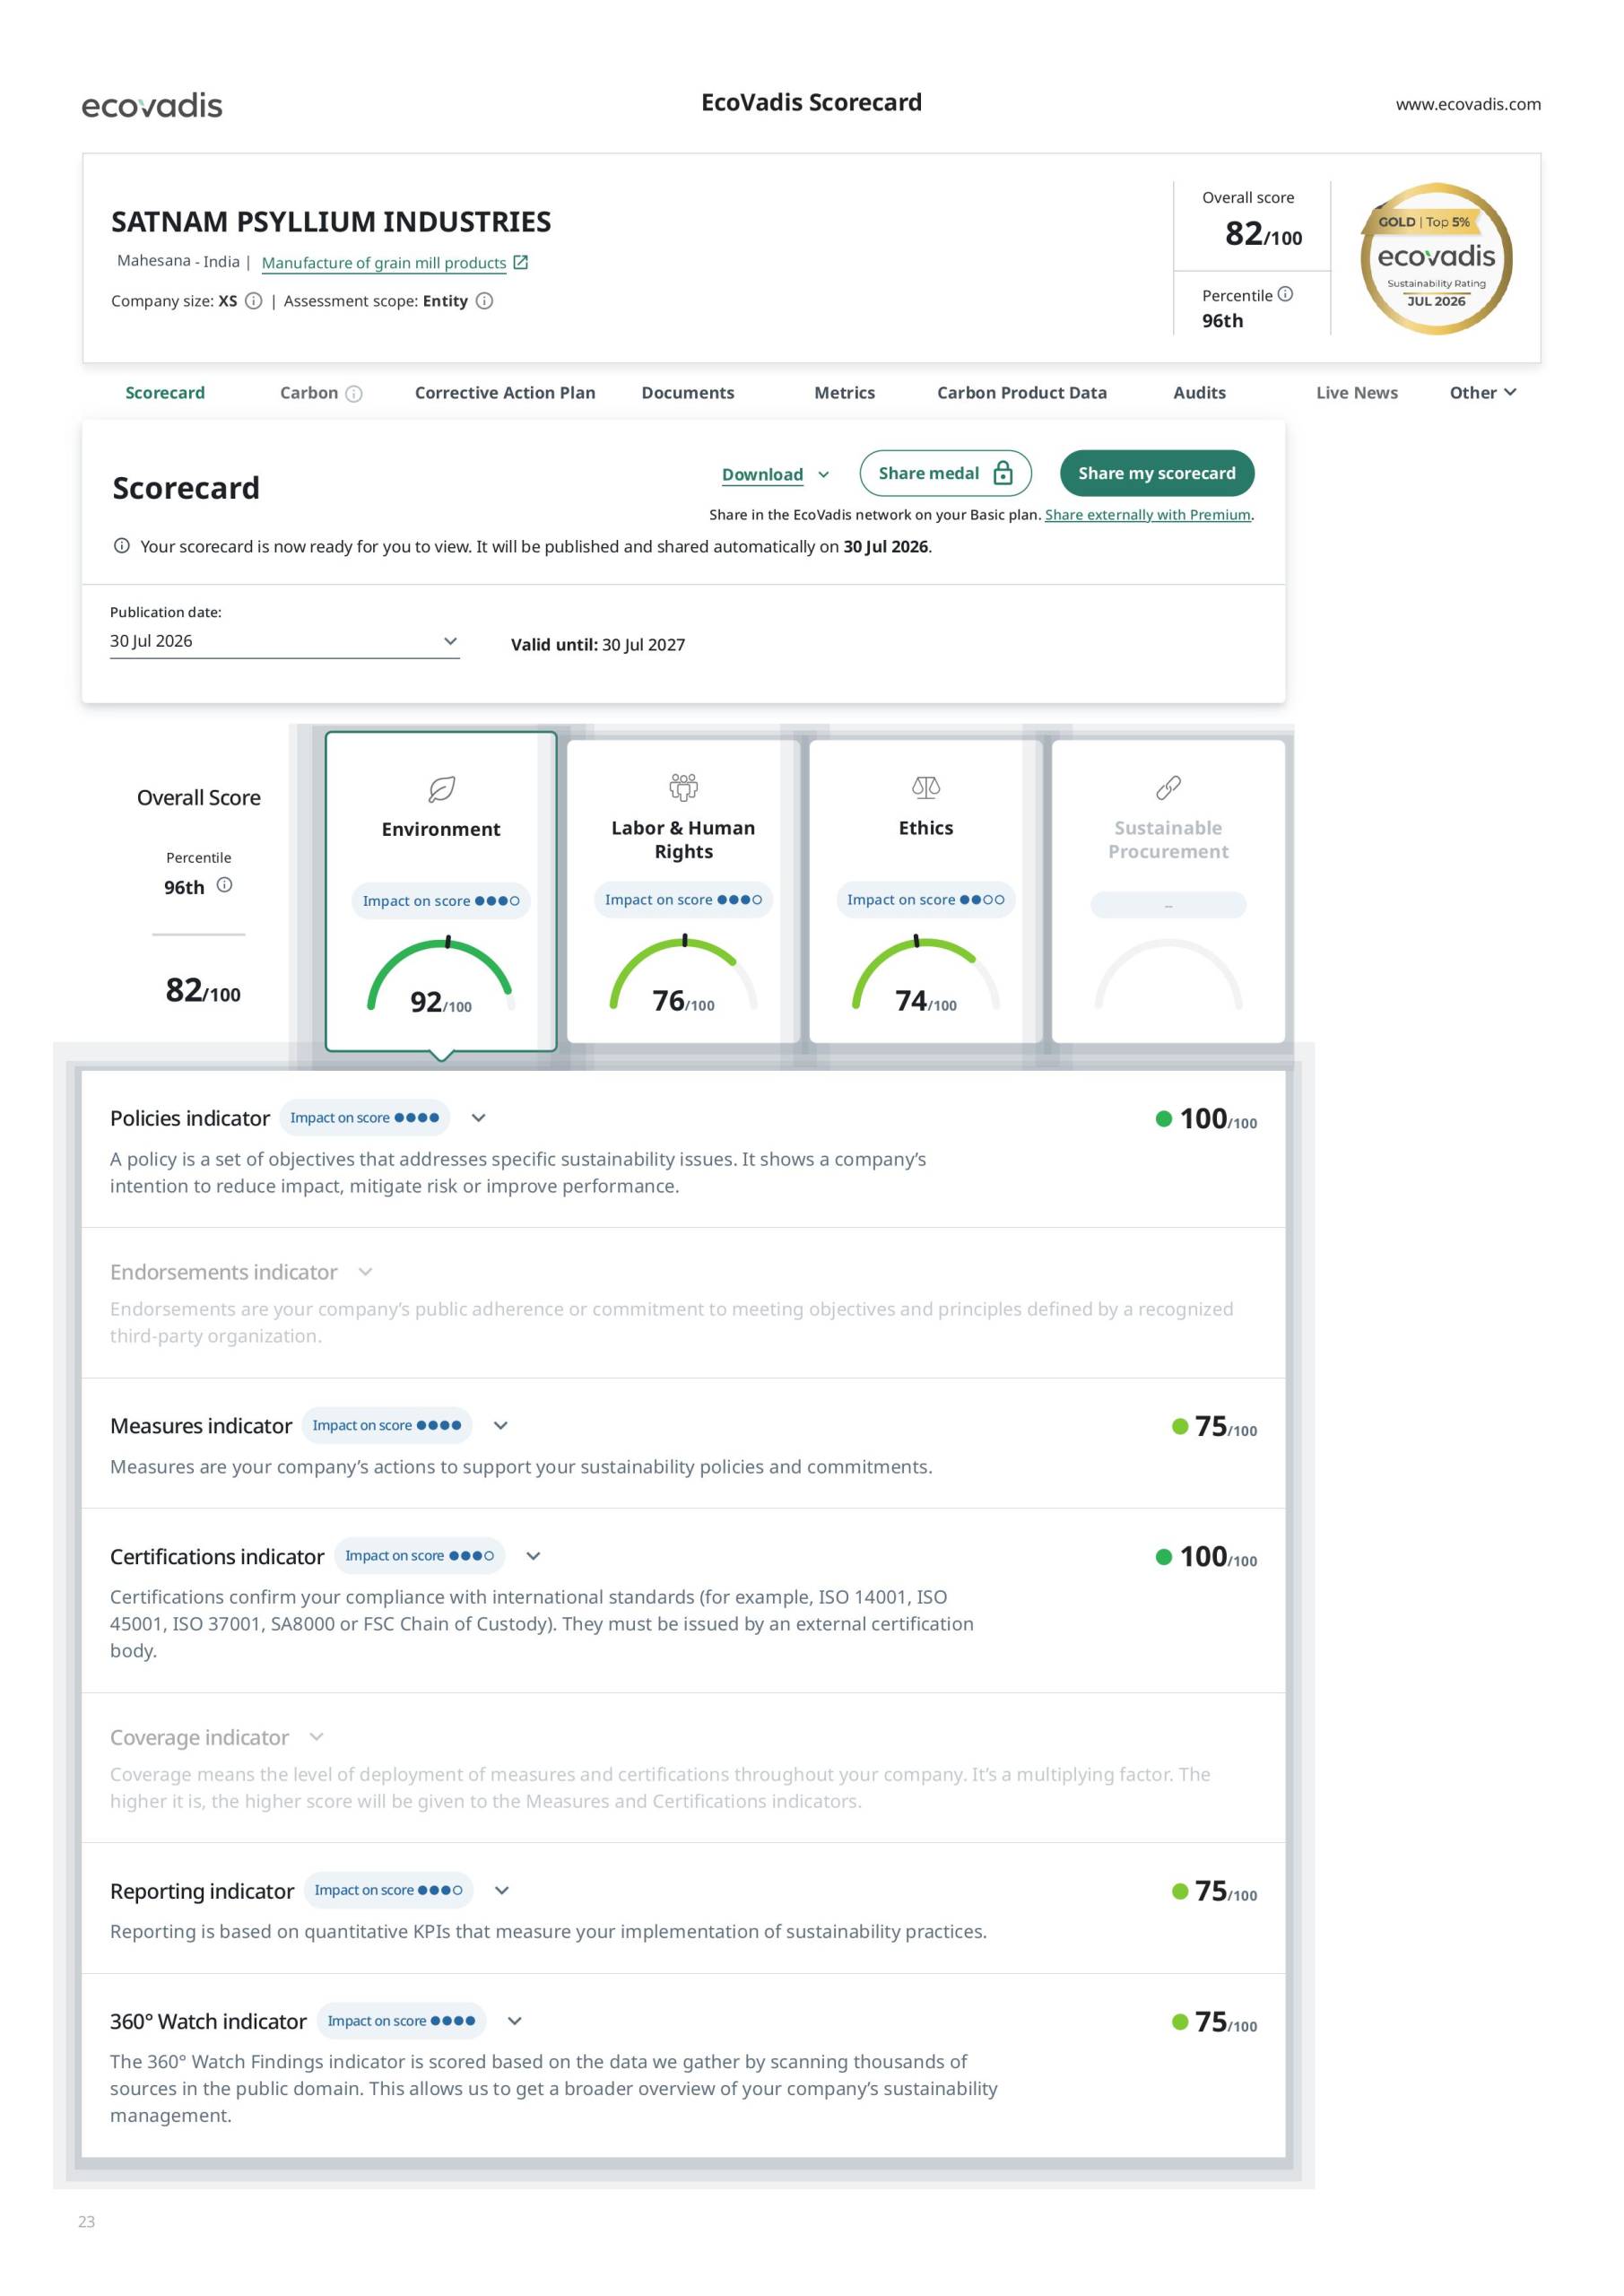Select the Sustainable Procurement card
The width and height of the screenshot is (1624, 2296).
click(x=1168, y=891)
